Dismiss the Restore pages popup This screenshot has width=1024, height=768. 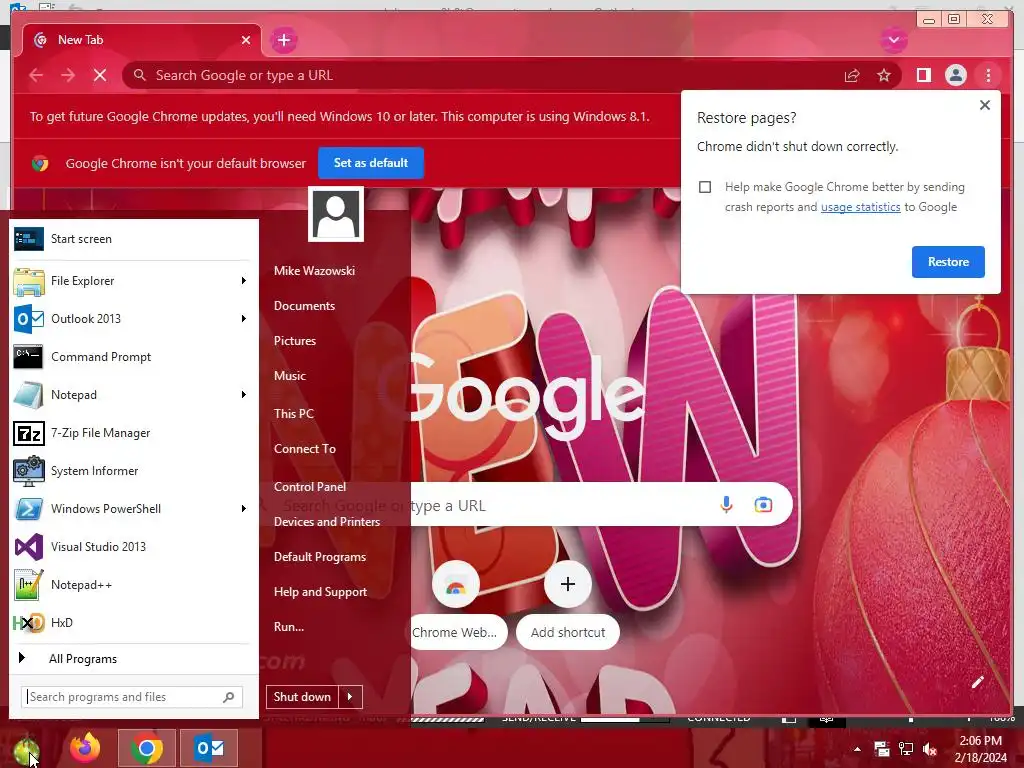985,105
